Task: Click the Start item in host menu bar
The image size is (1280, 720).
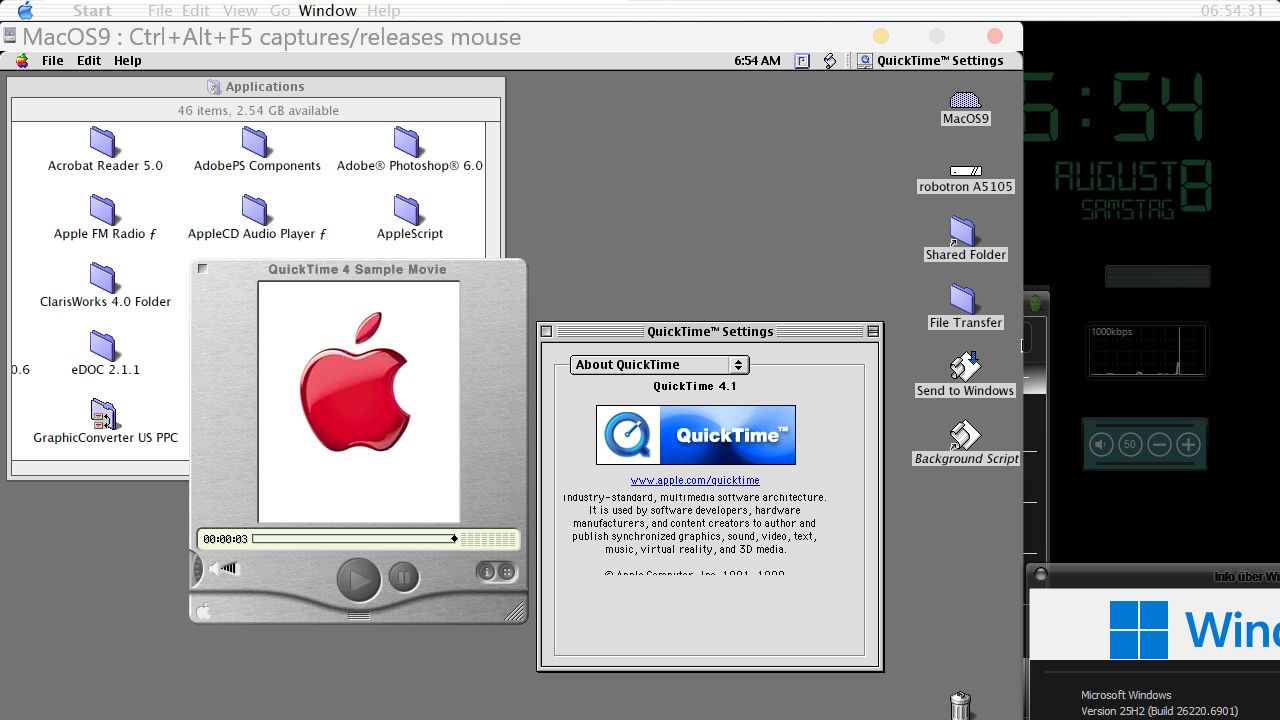Action: tap(92, 11)
